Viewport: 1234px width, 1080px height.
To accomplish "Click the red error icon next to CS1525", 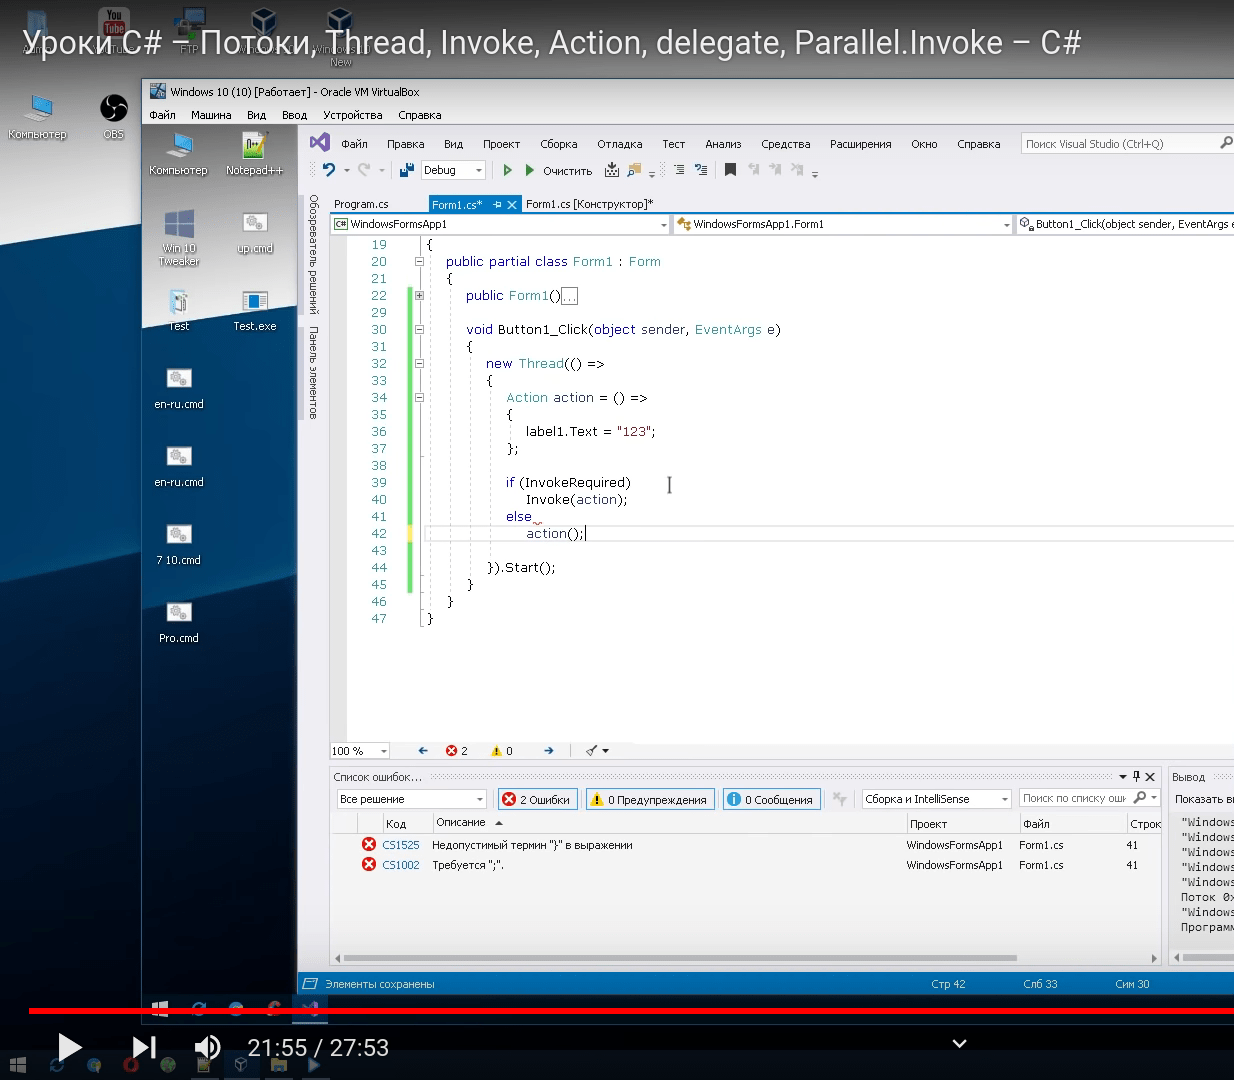I will coord(368,845).
